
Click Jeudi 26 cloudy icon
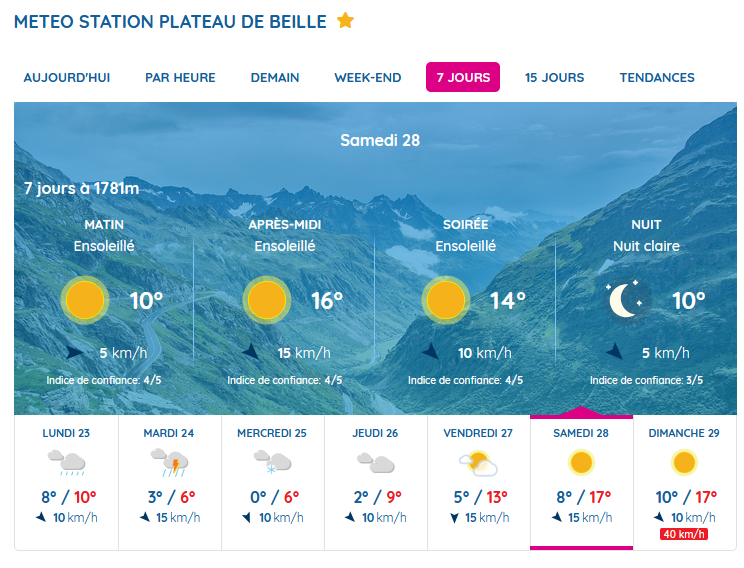tap(376, 463)
